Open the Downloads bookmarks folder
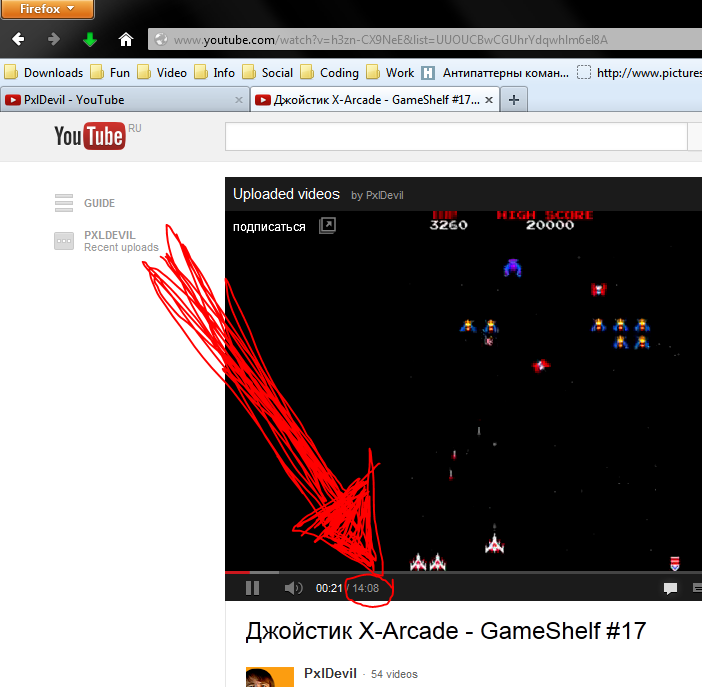The image size is (702, 687). tap(43, 73)
